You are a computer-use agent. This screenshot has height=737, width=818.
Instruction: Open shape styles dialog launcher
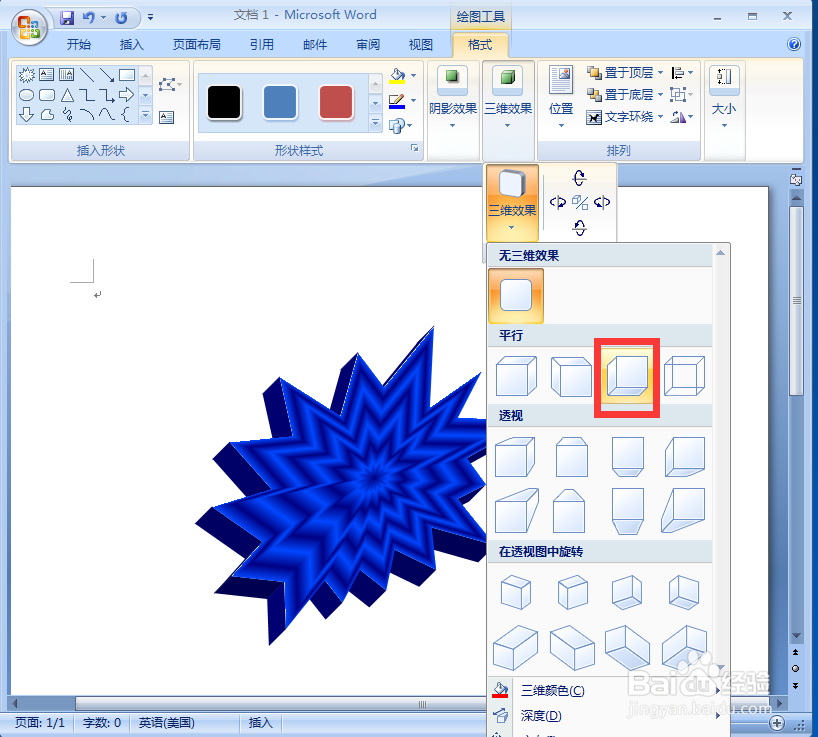point(415,148)
